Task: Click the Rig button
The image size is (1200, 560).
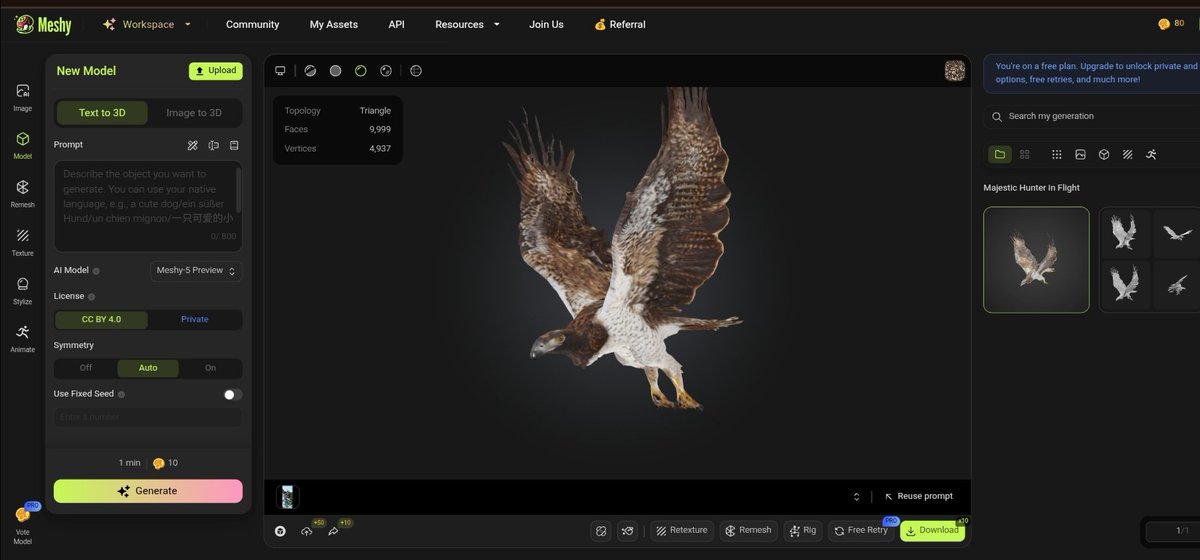Action: click(x=803, y=530)
